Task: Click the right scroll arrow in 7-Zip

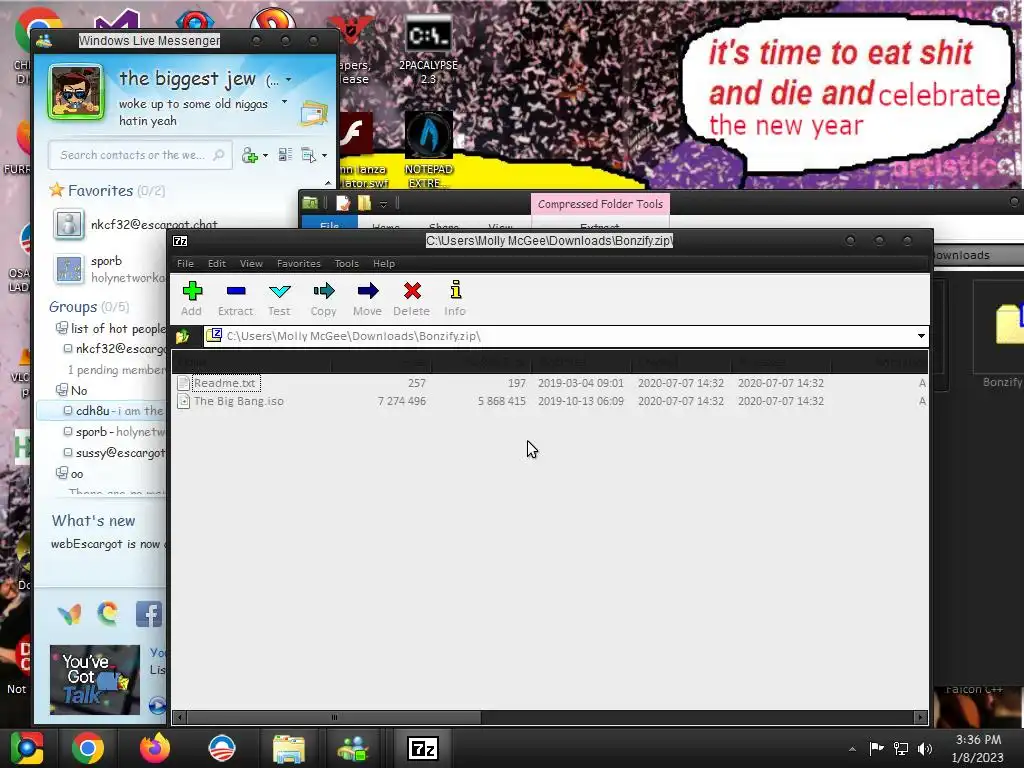Action: pyautogui.click(x=920, y=717)
